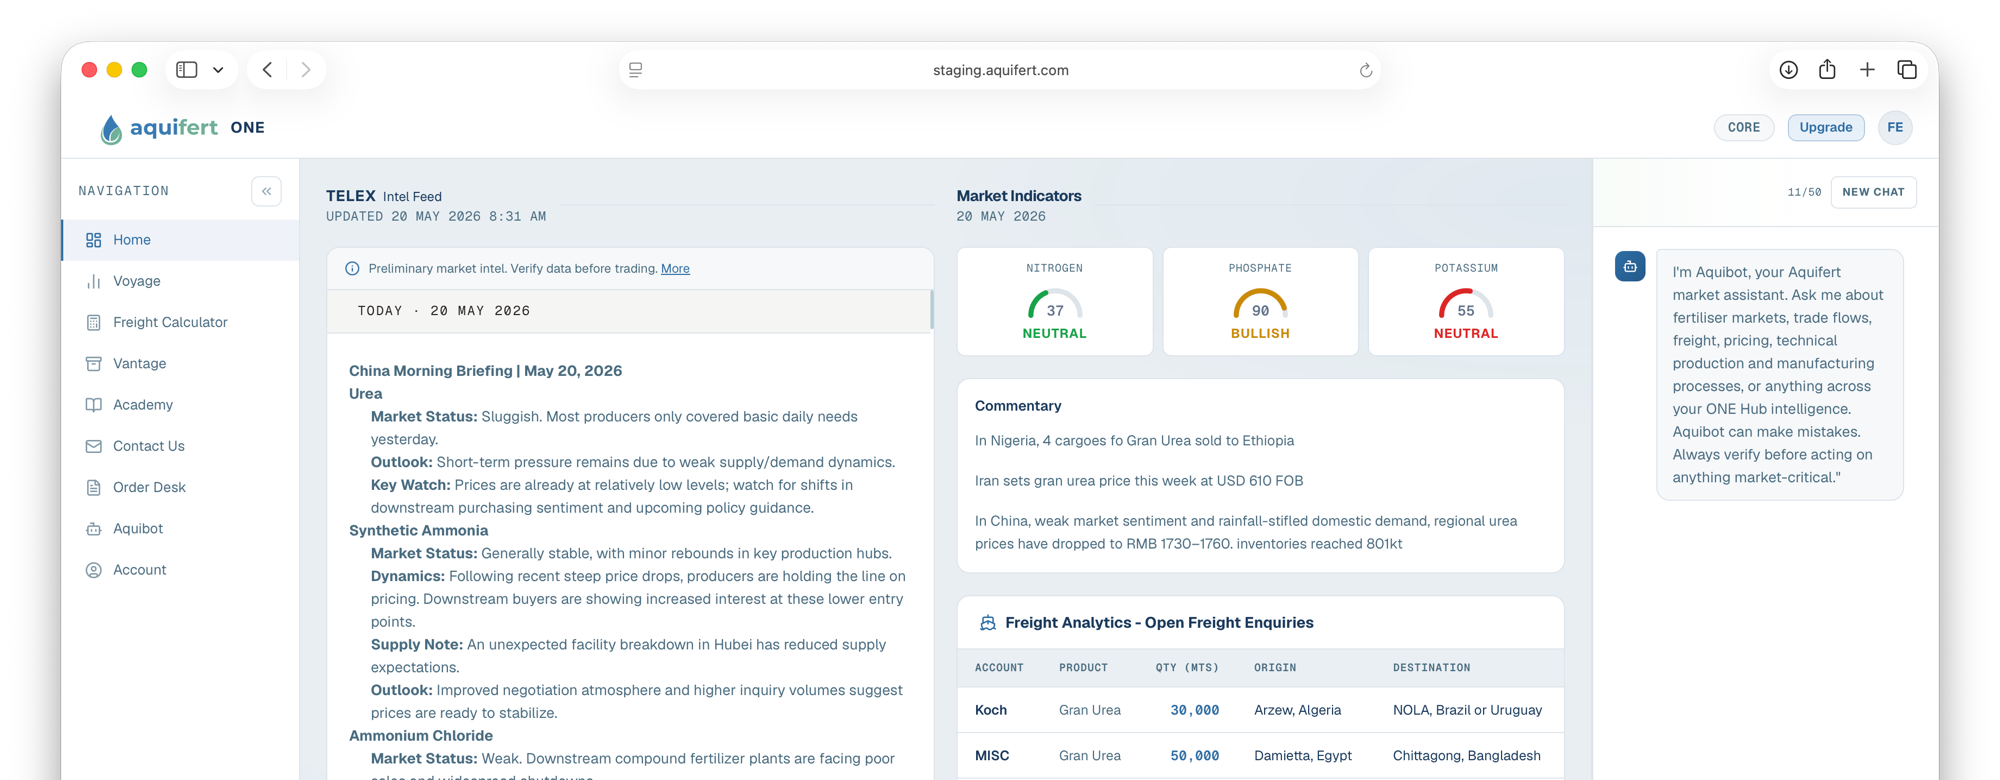Reload the page with the refresh icon
Screen dimensions: 2000x780
(x=1365, y=70)
